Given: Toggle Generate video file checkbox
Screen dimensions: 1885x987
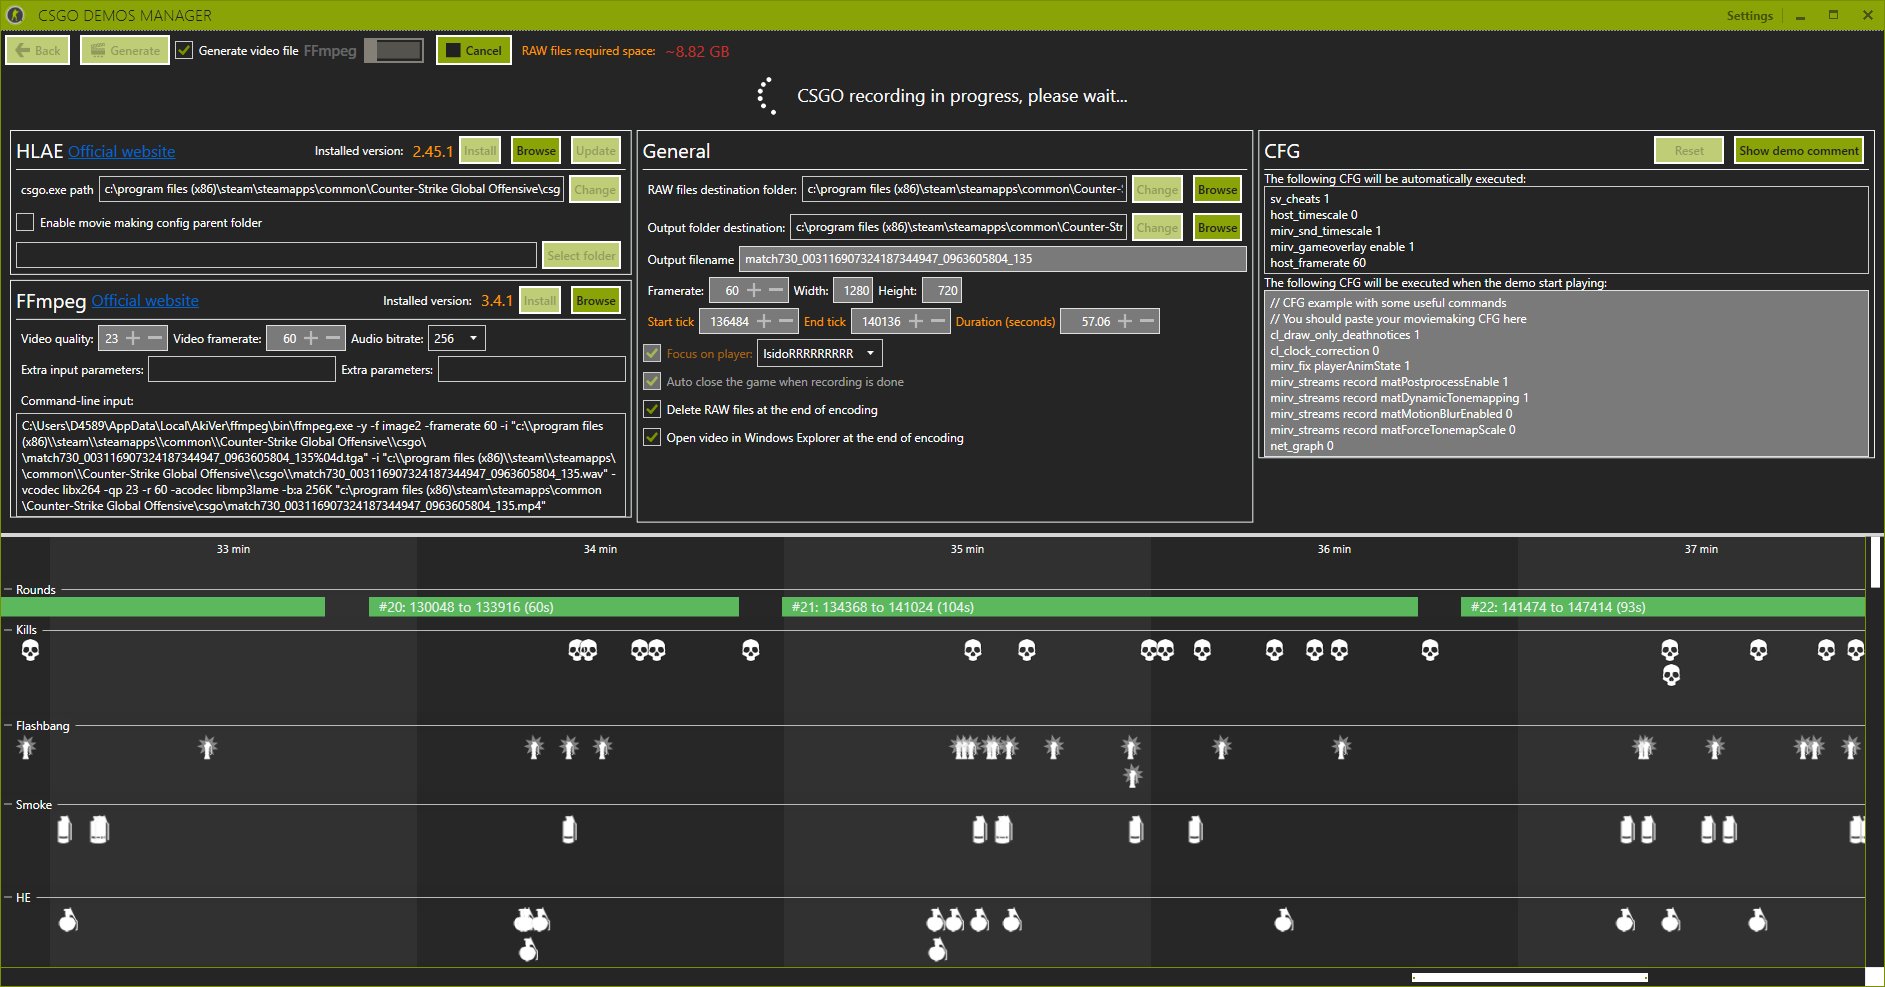Looking at the screenshot, I should [184, 50].
